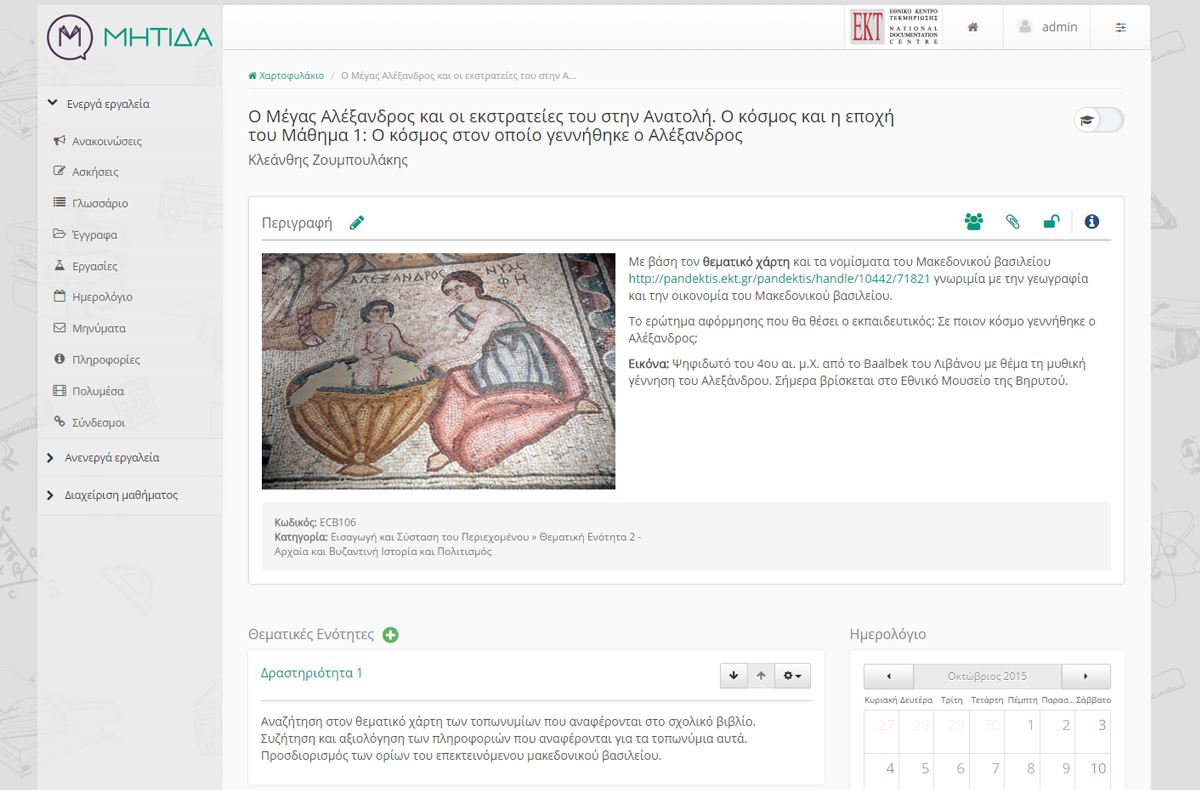
Task: Open the users group icon in description panel
Action: 973,222
